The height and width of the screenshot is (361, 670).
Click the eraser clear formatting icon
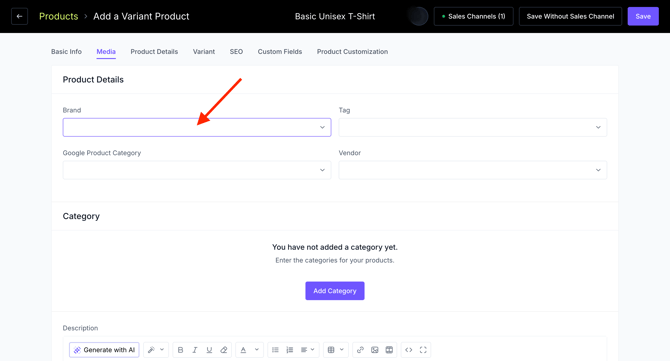[223, 350]
